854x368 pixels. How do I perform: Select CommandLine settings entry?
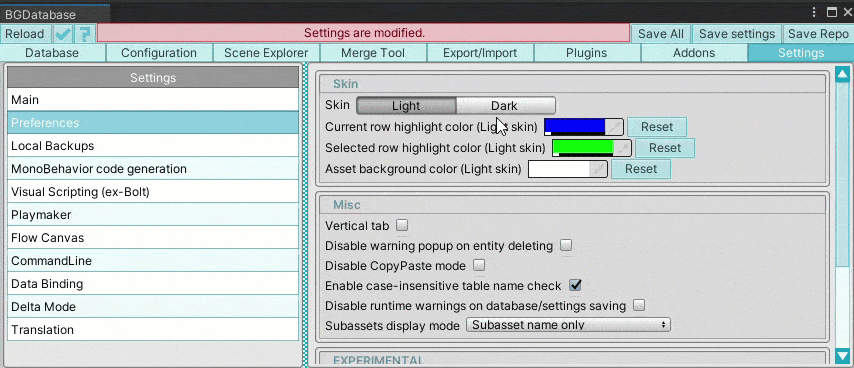[x=153, y=261]
